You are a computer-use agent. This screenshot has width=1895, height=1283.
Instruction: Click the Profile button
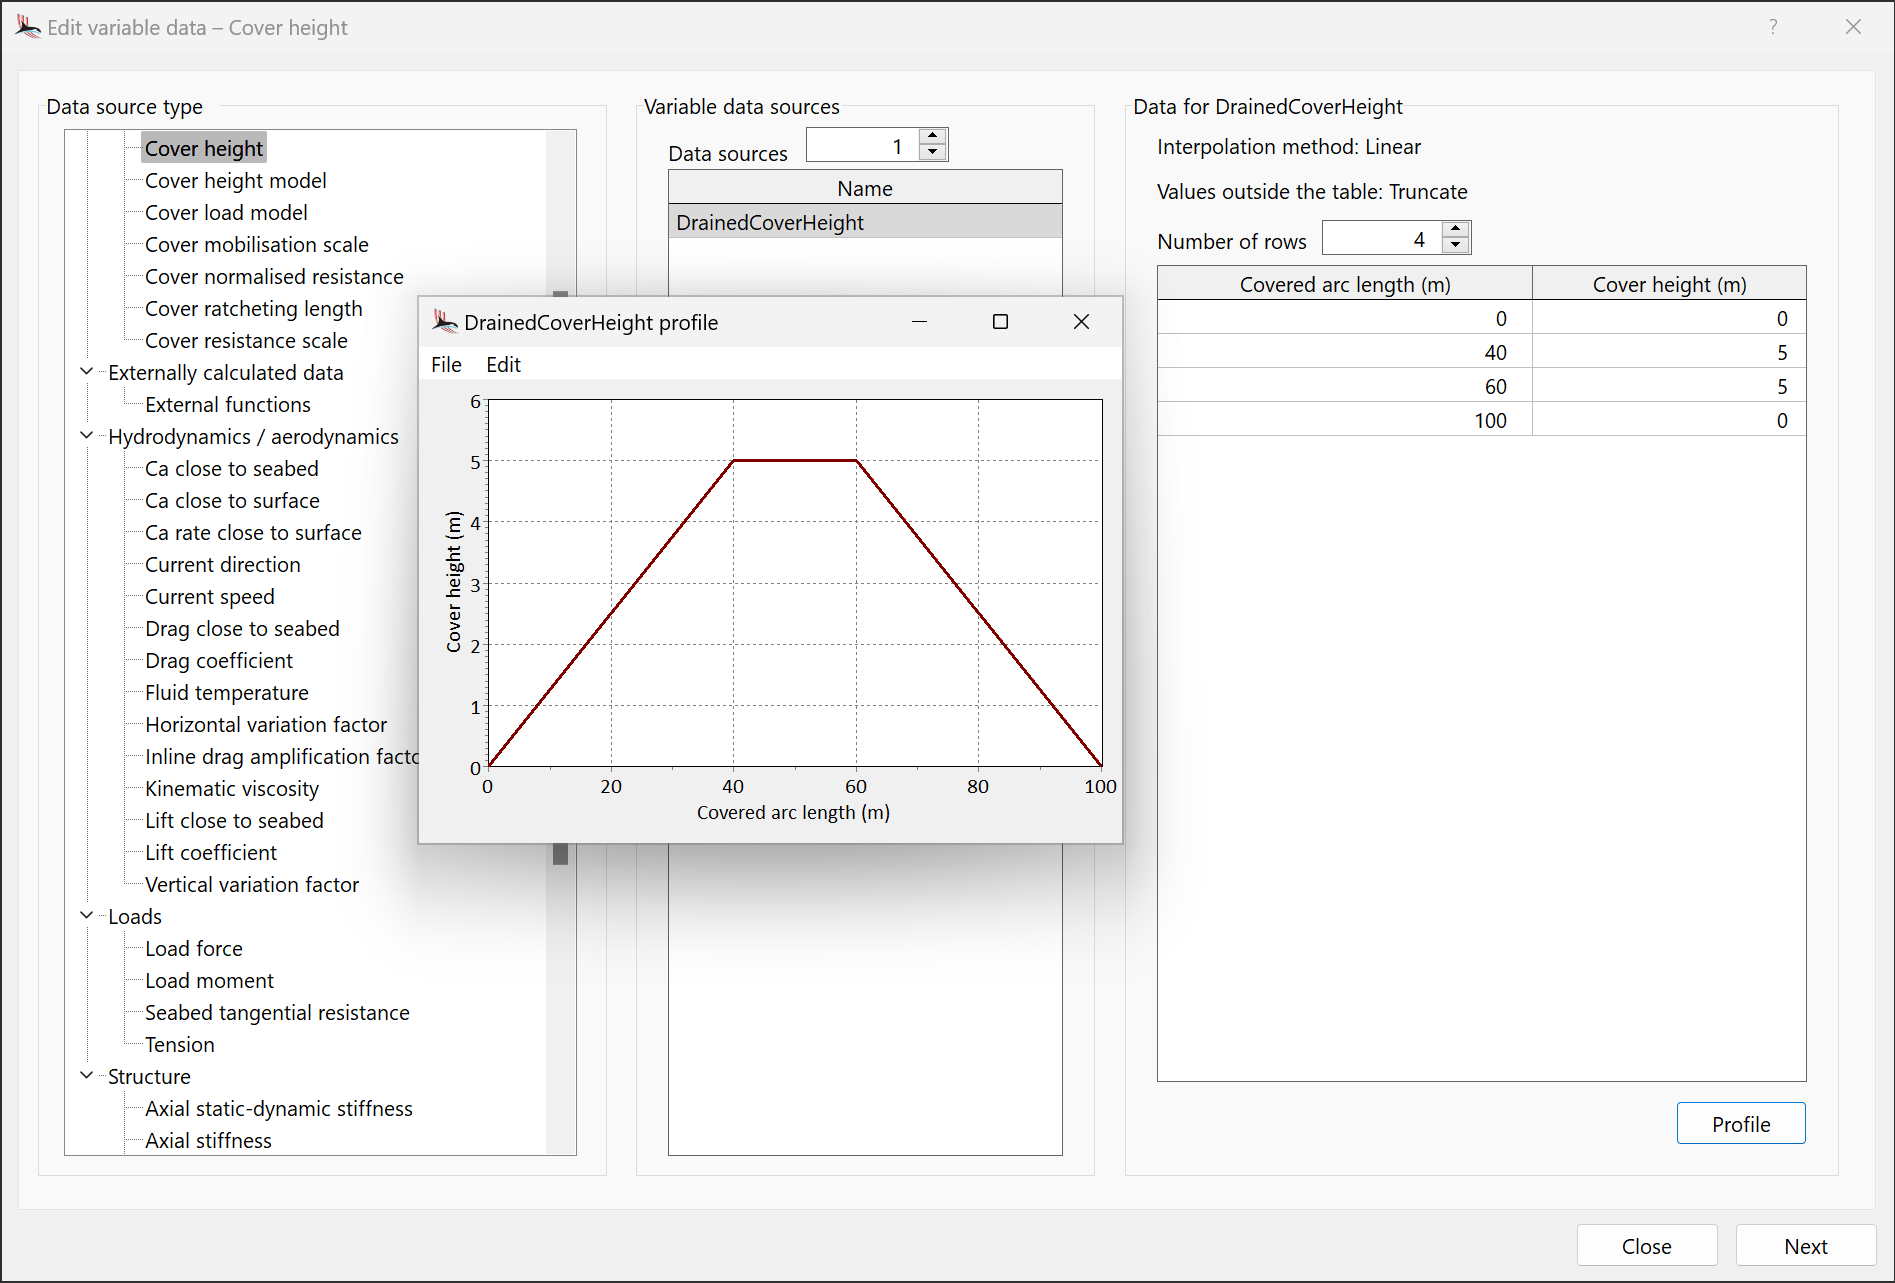(1740, 1123)
